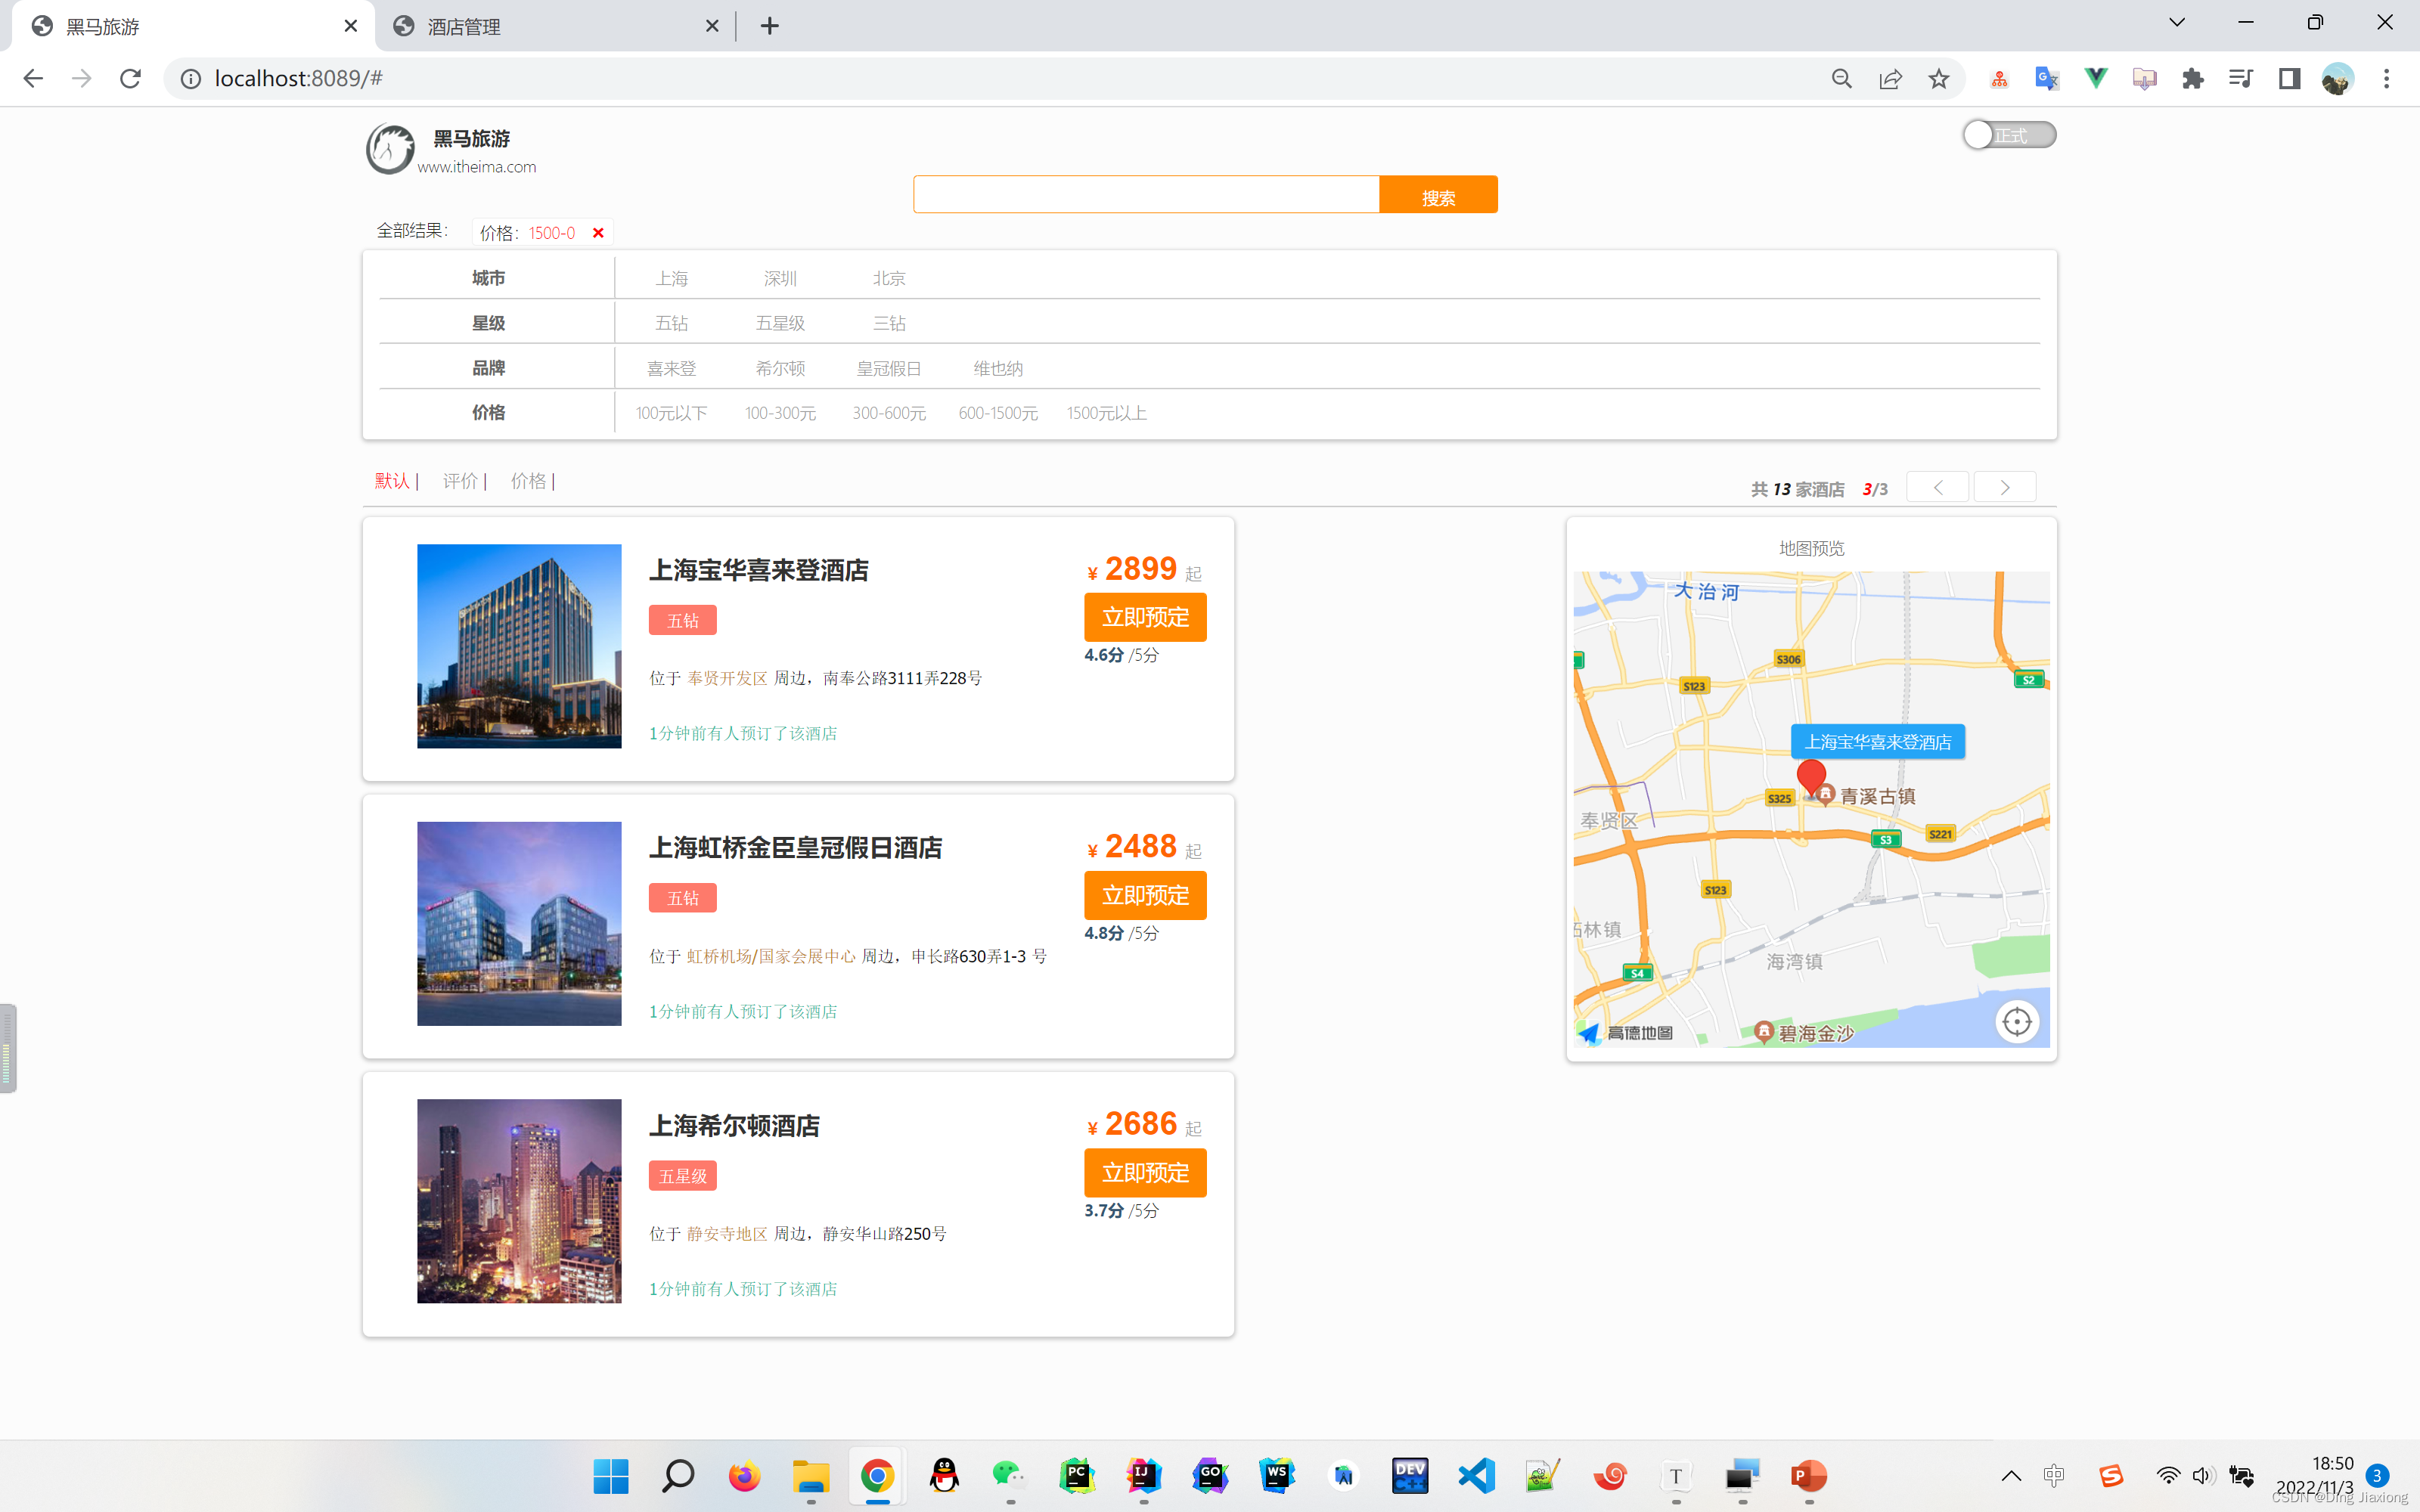Filter by brand 希尔顿

[780, 369]
